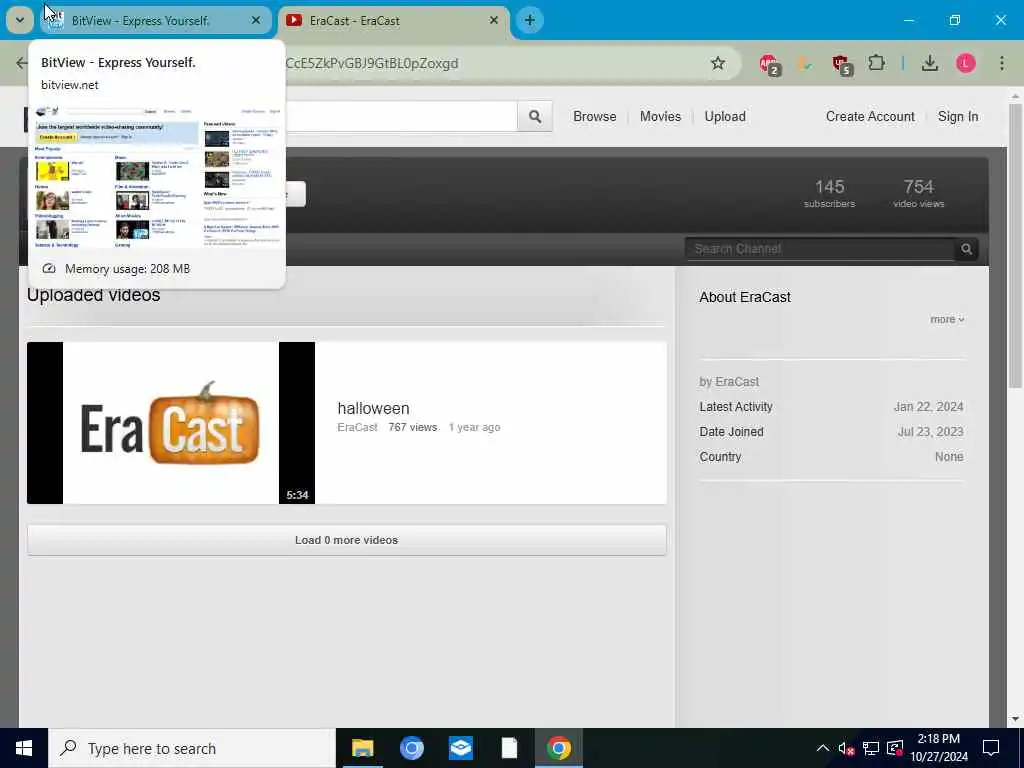Open a new browser tab
Screen dimensions: 1024x768
coord(530,20)
